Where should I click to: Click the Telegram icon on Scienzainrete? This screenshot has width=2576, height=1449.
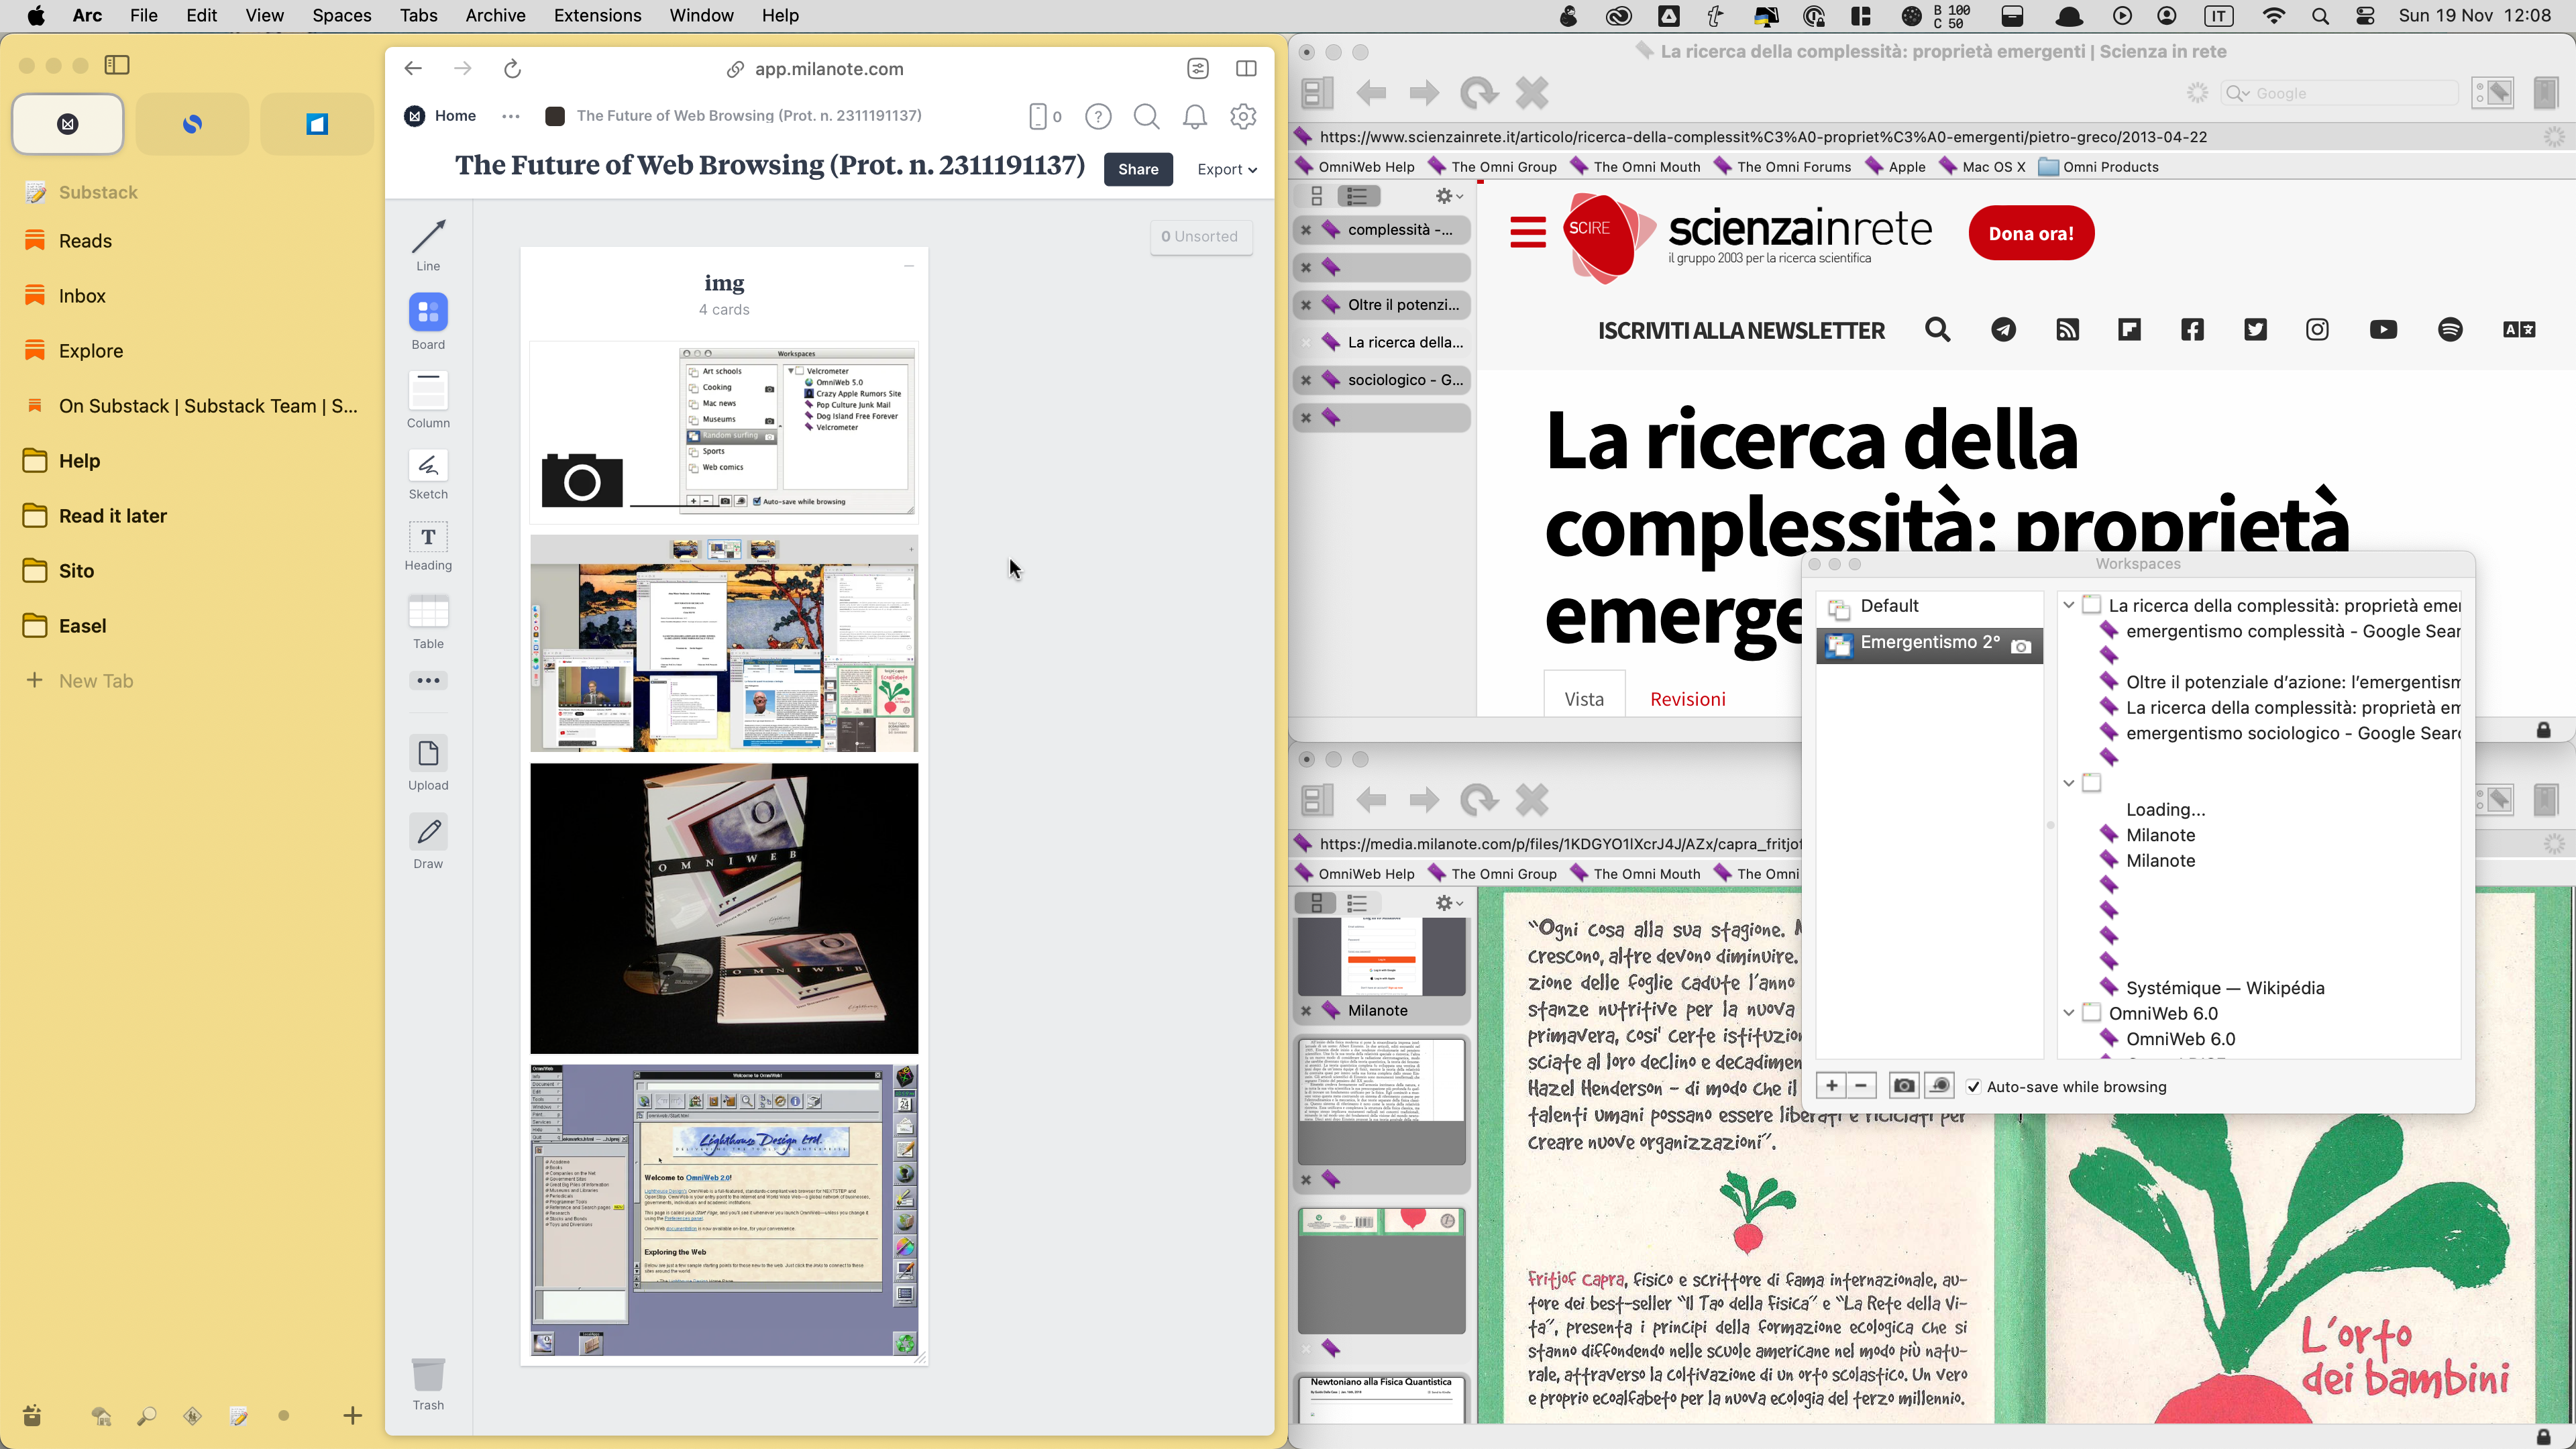(2003, 330)
